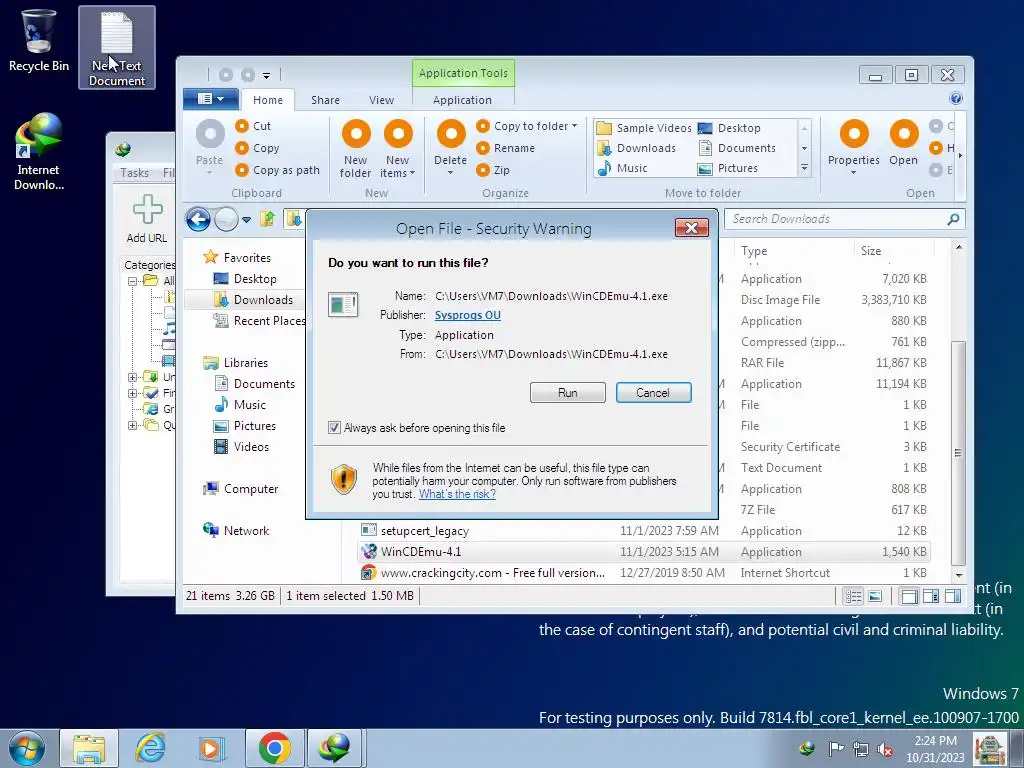Select Downloads in Move to folder gallery
1024x768 pixels.
click(x=637, y=148)
